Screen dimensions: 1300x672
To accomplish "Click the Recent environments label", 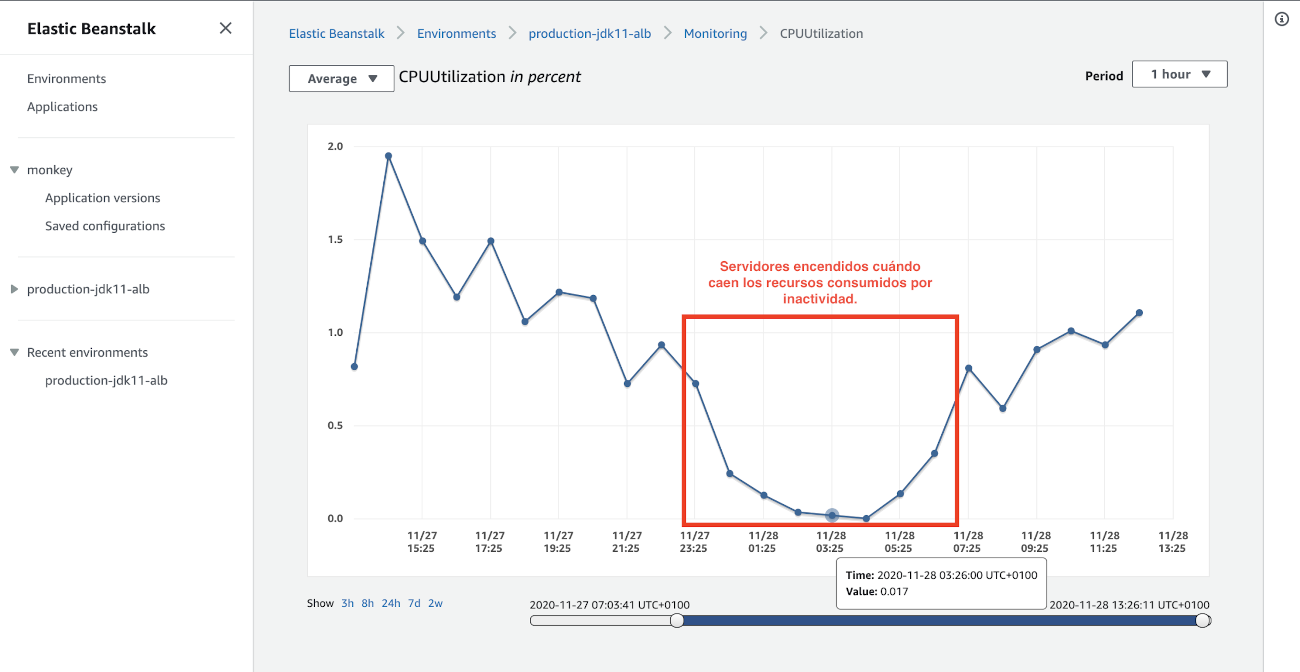I will pyautogui.click(x=87, y=352).
